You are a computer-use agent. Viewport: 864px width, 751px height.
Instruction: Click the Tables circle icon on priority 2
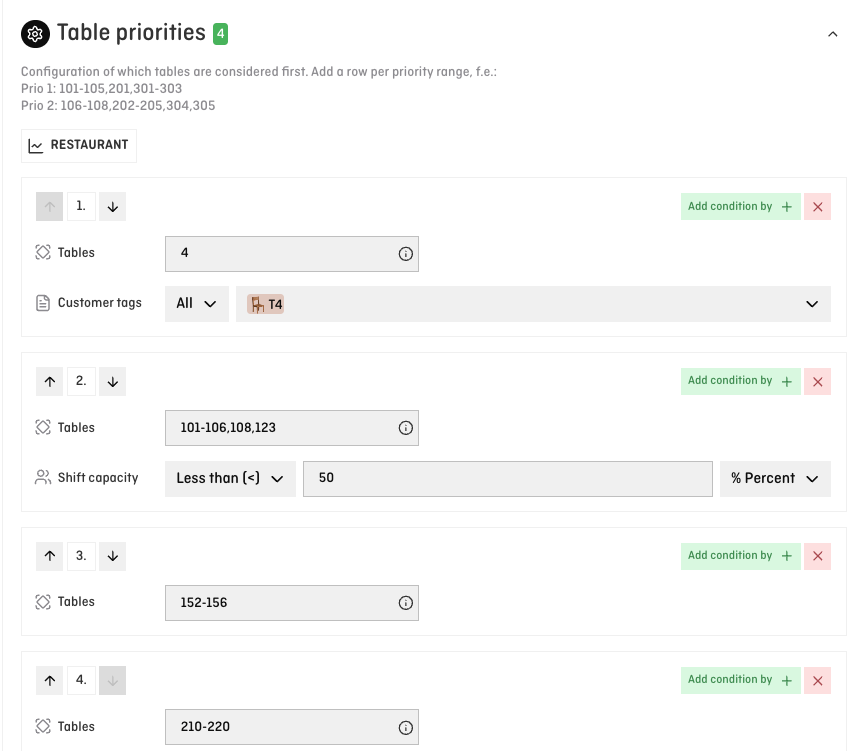(42, 428)
